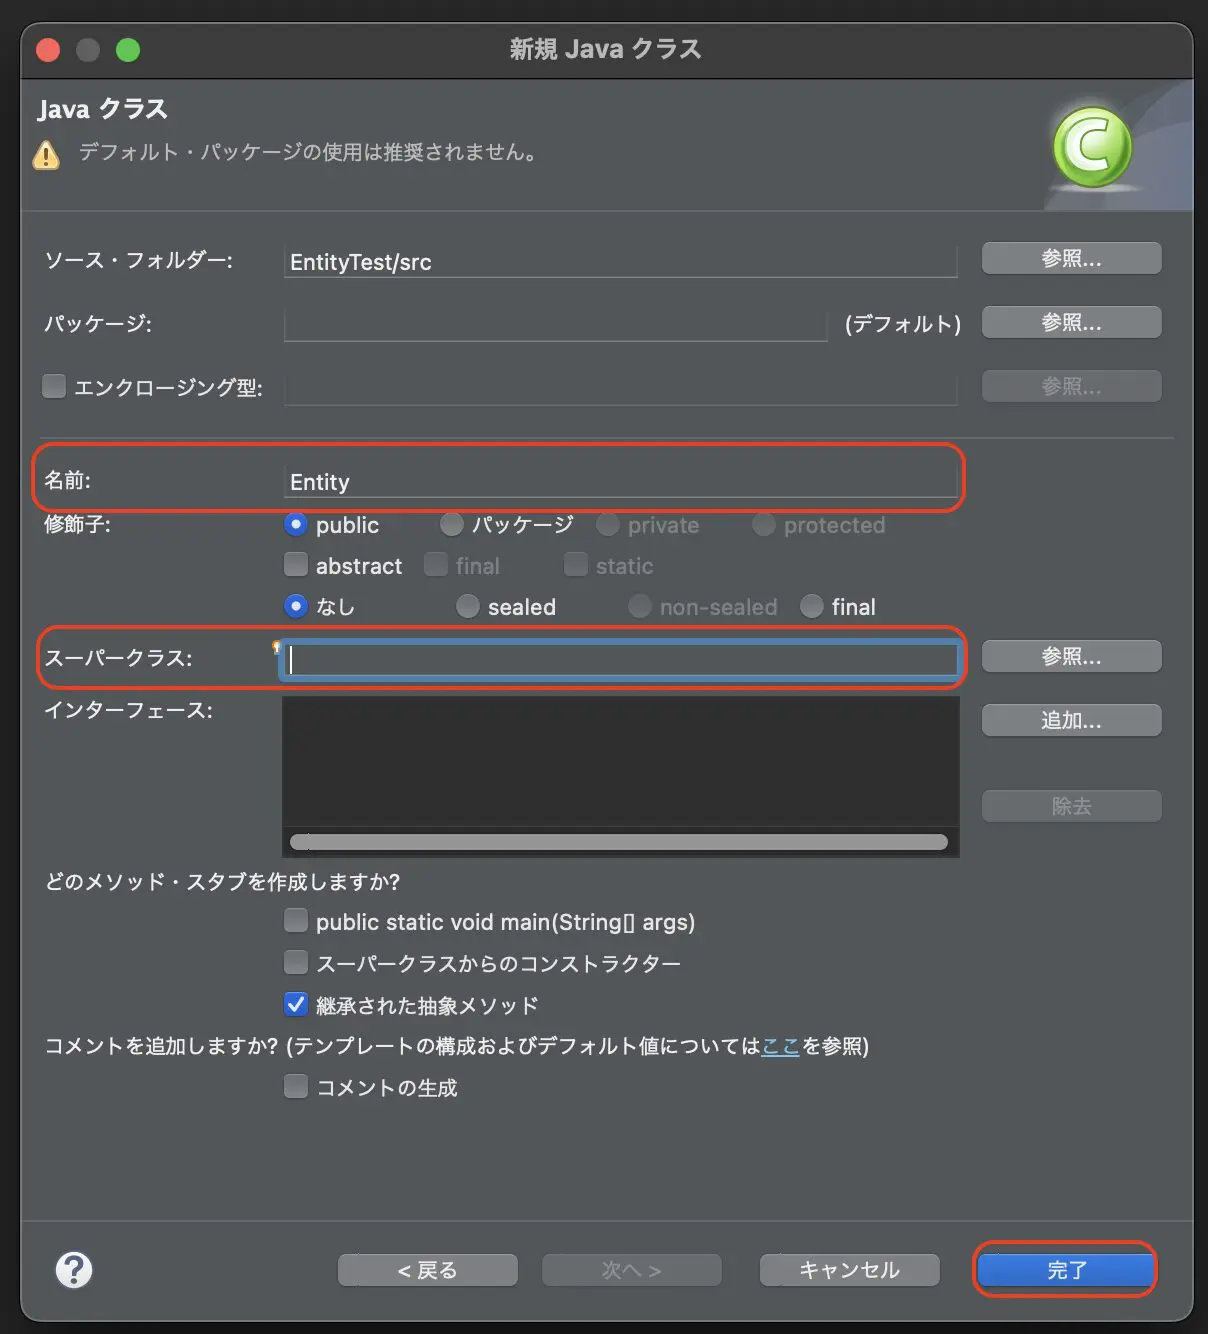Uncheck 継承された抽象メソッド checkbox

(x=296, y=1004)
